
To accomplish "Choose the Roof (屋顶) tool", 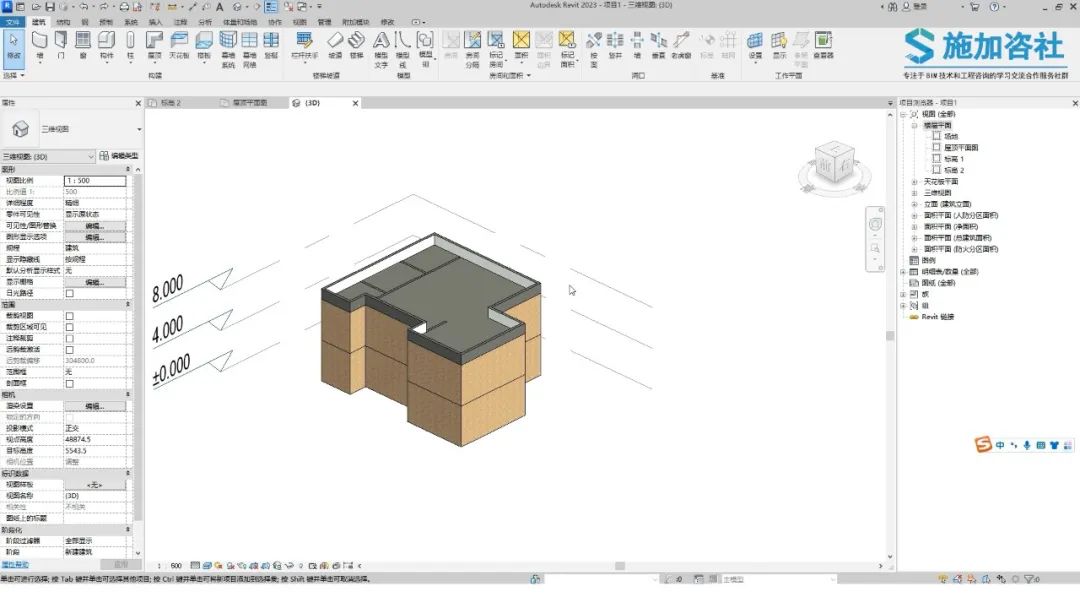I will pos(155,45).
